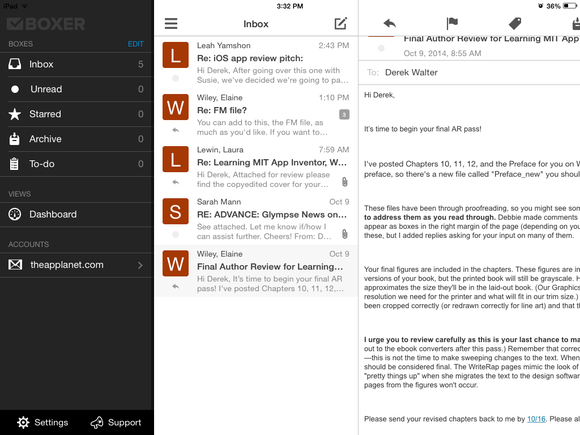The width and height of the screenshot is (580, 435).
Task: Click the Oct 9, 2014, 8:55 AM timestamp
Action: (442, 53)
